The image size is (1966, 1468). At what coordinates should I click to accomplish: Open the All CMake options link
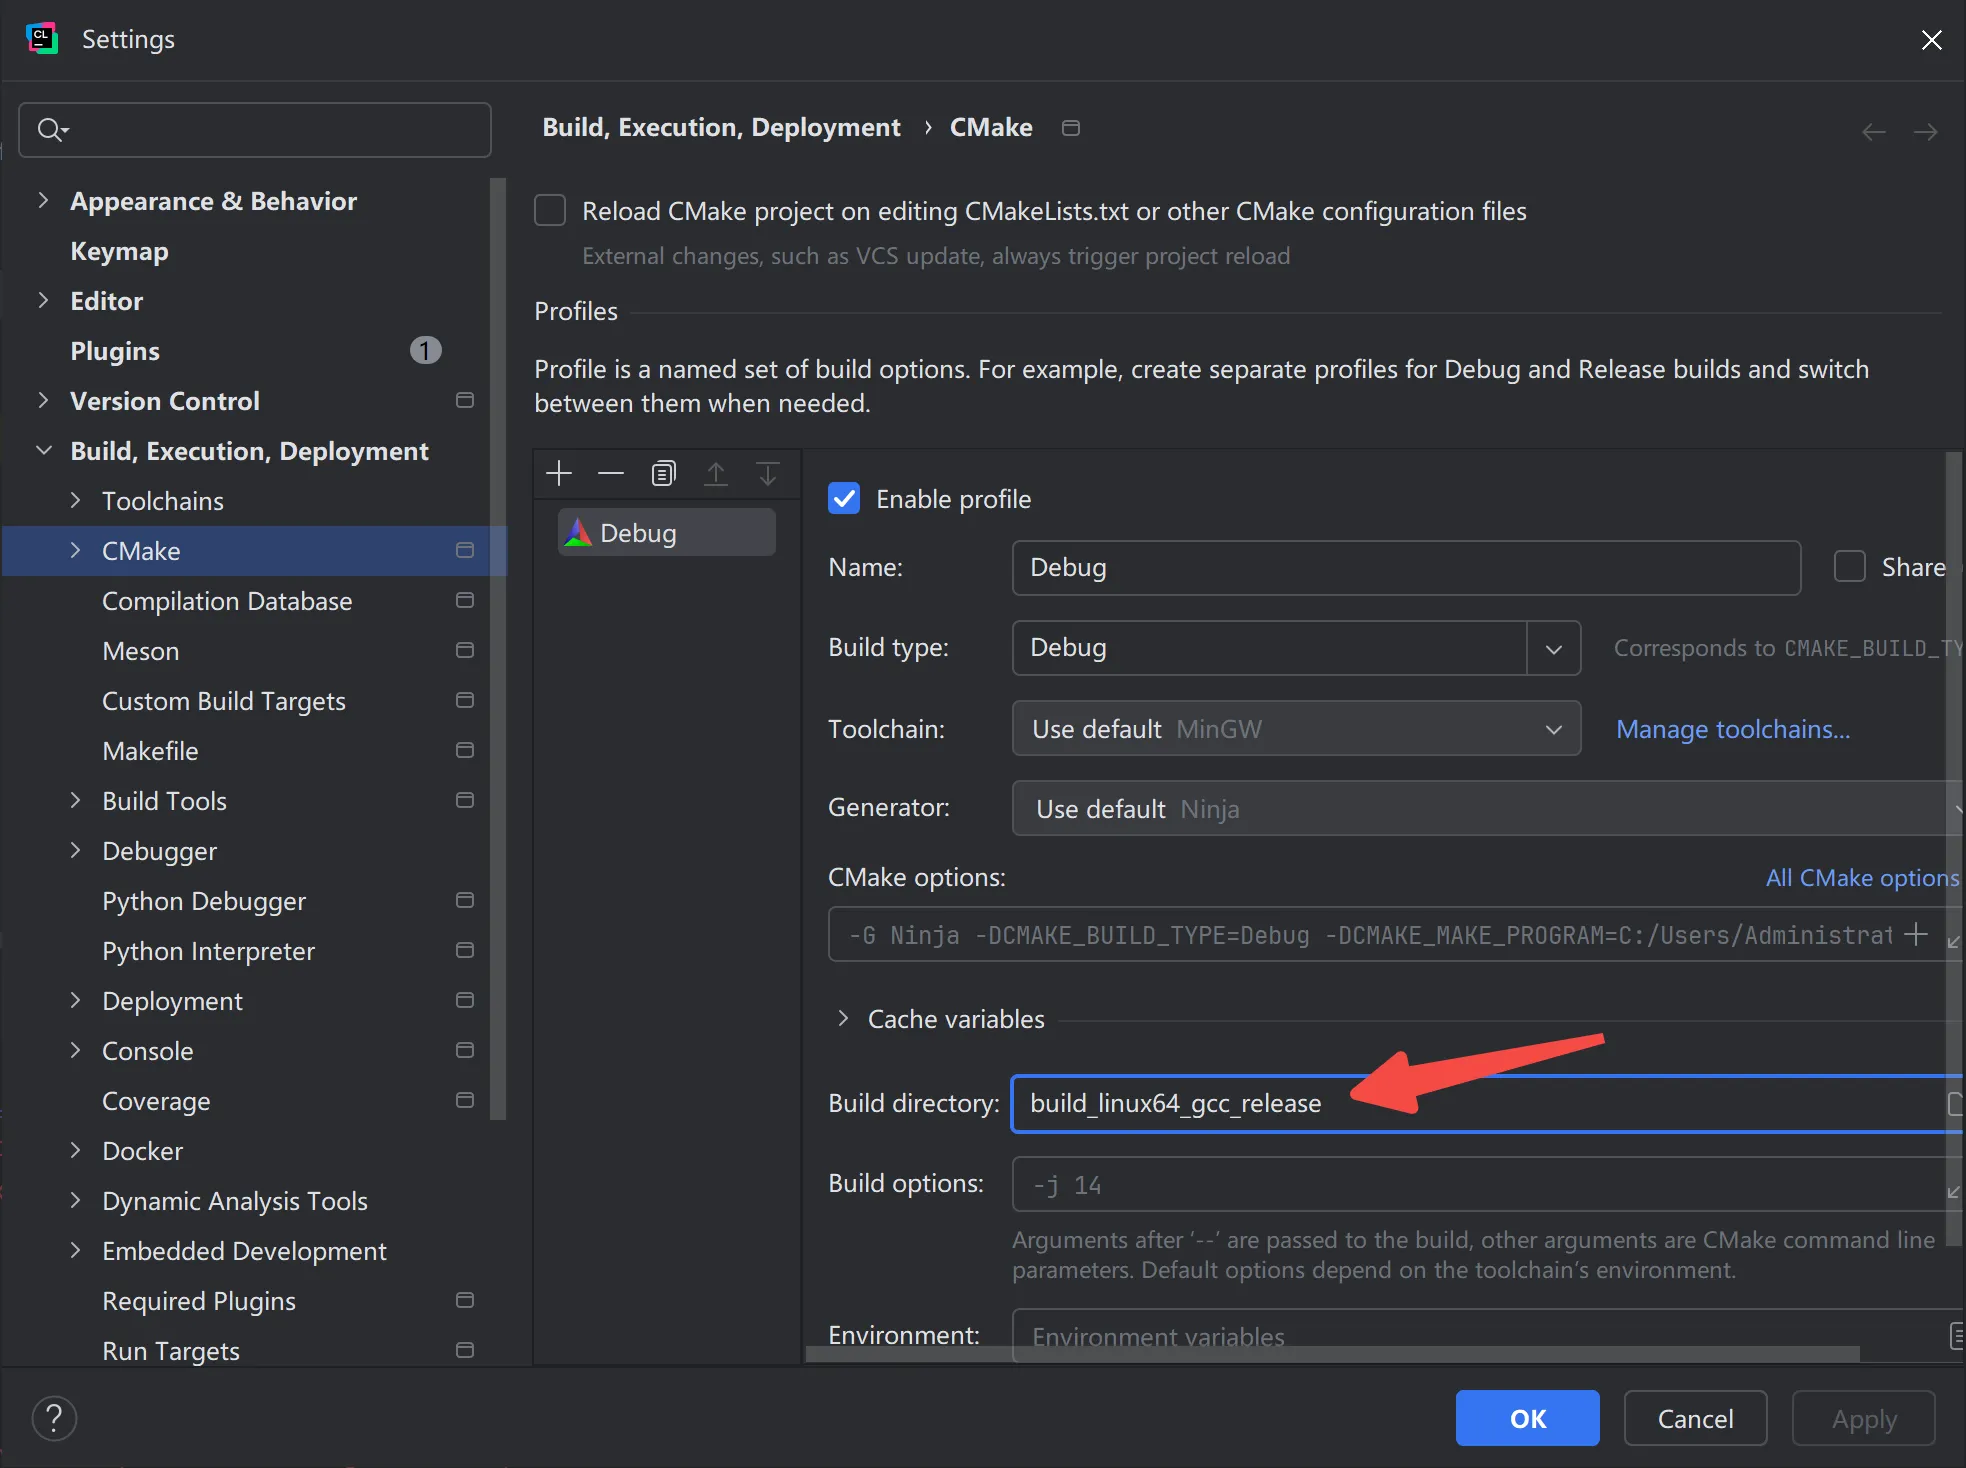tap(1862, 877)
